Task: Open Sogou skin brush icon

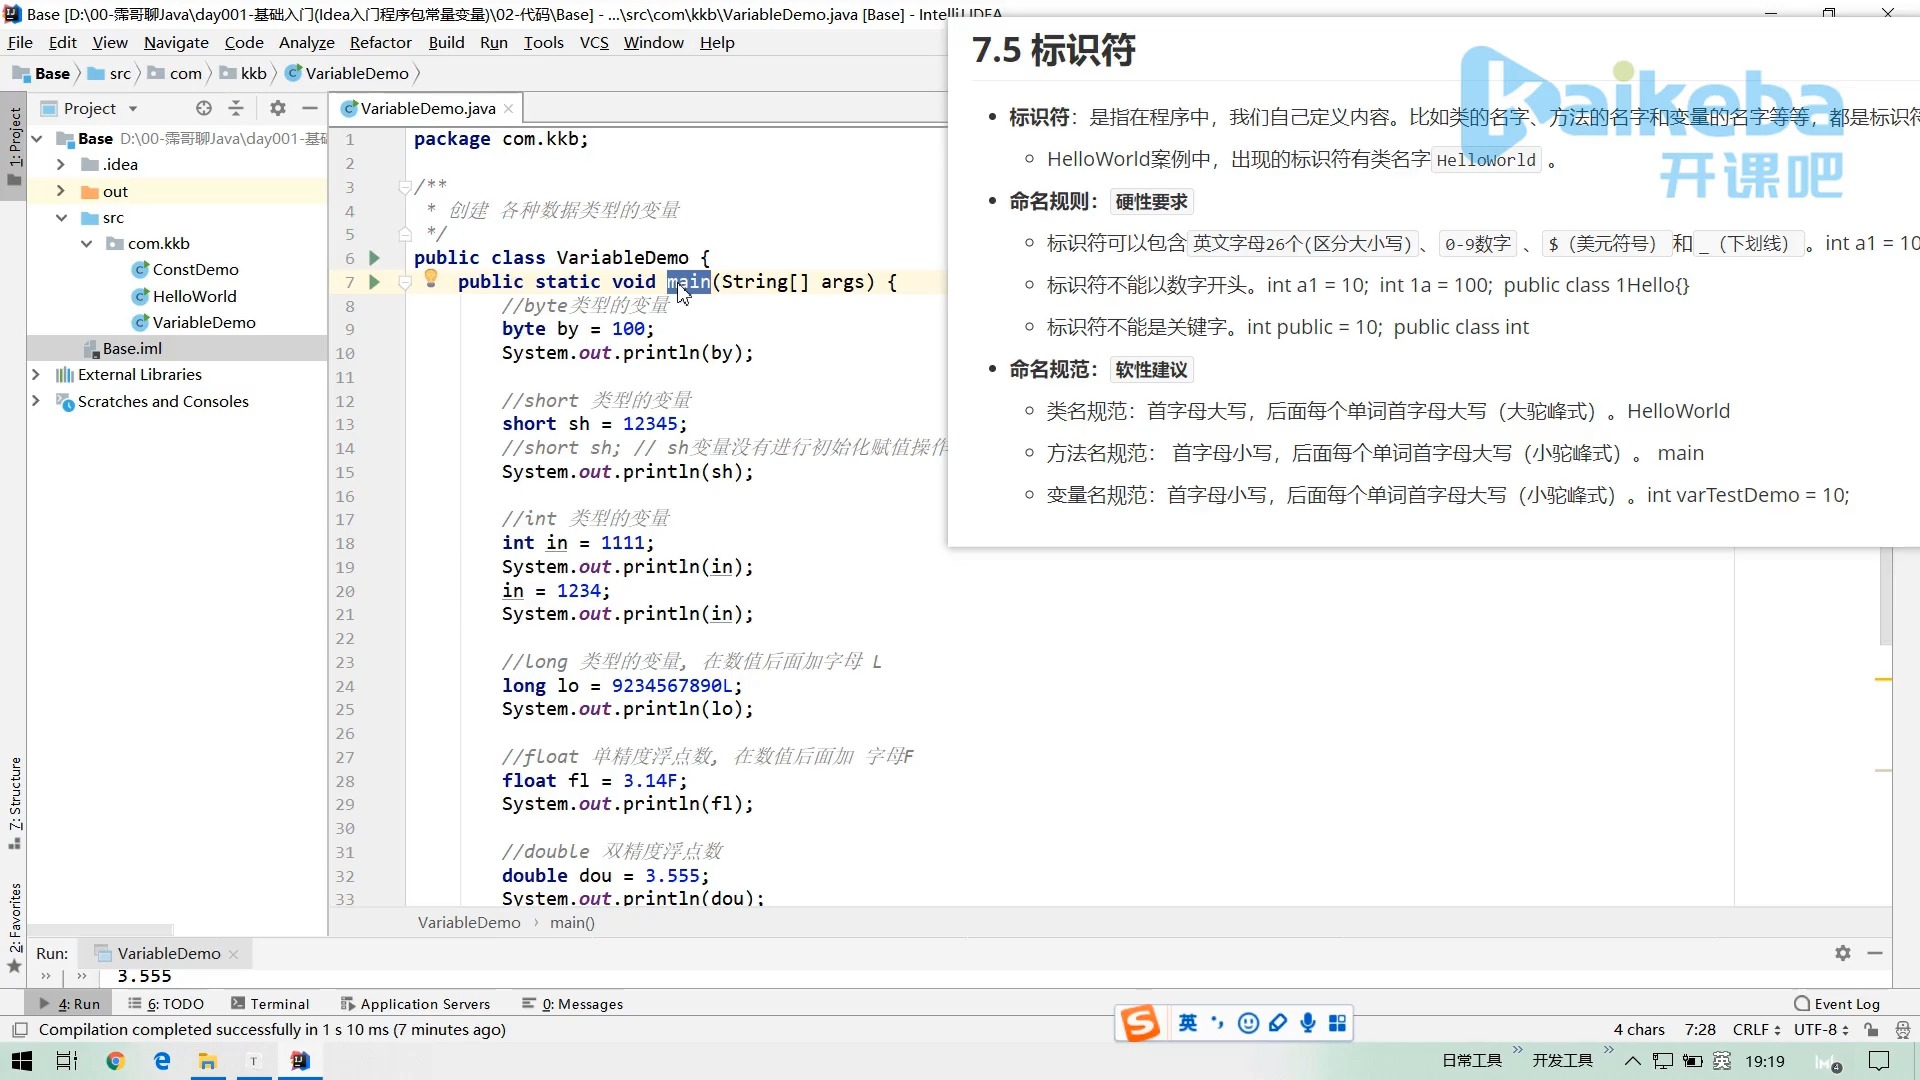Action: click(1278, 1022)
